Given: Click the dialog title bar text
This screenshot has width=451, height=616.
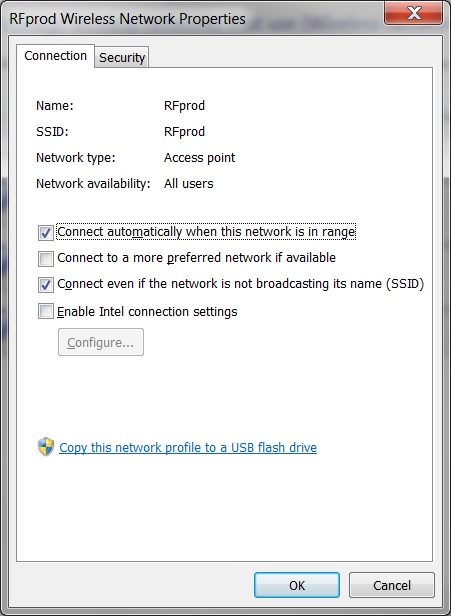Looking at the screenshot, I should tap(127, 18).
